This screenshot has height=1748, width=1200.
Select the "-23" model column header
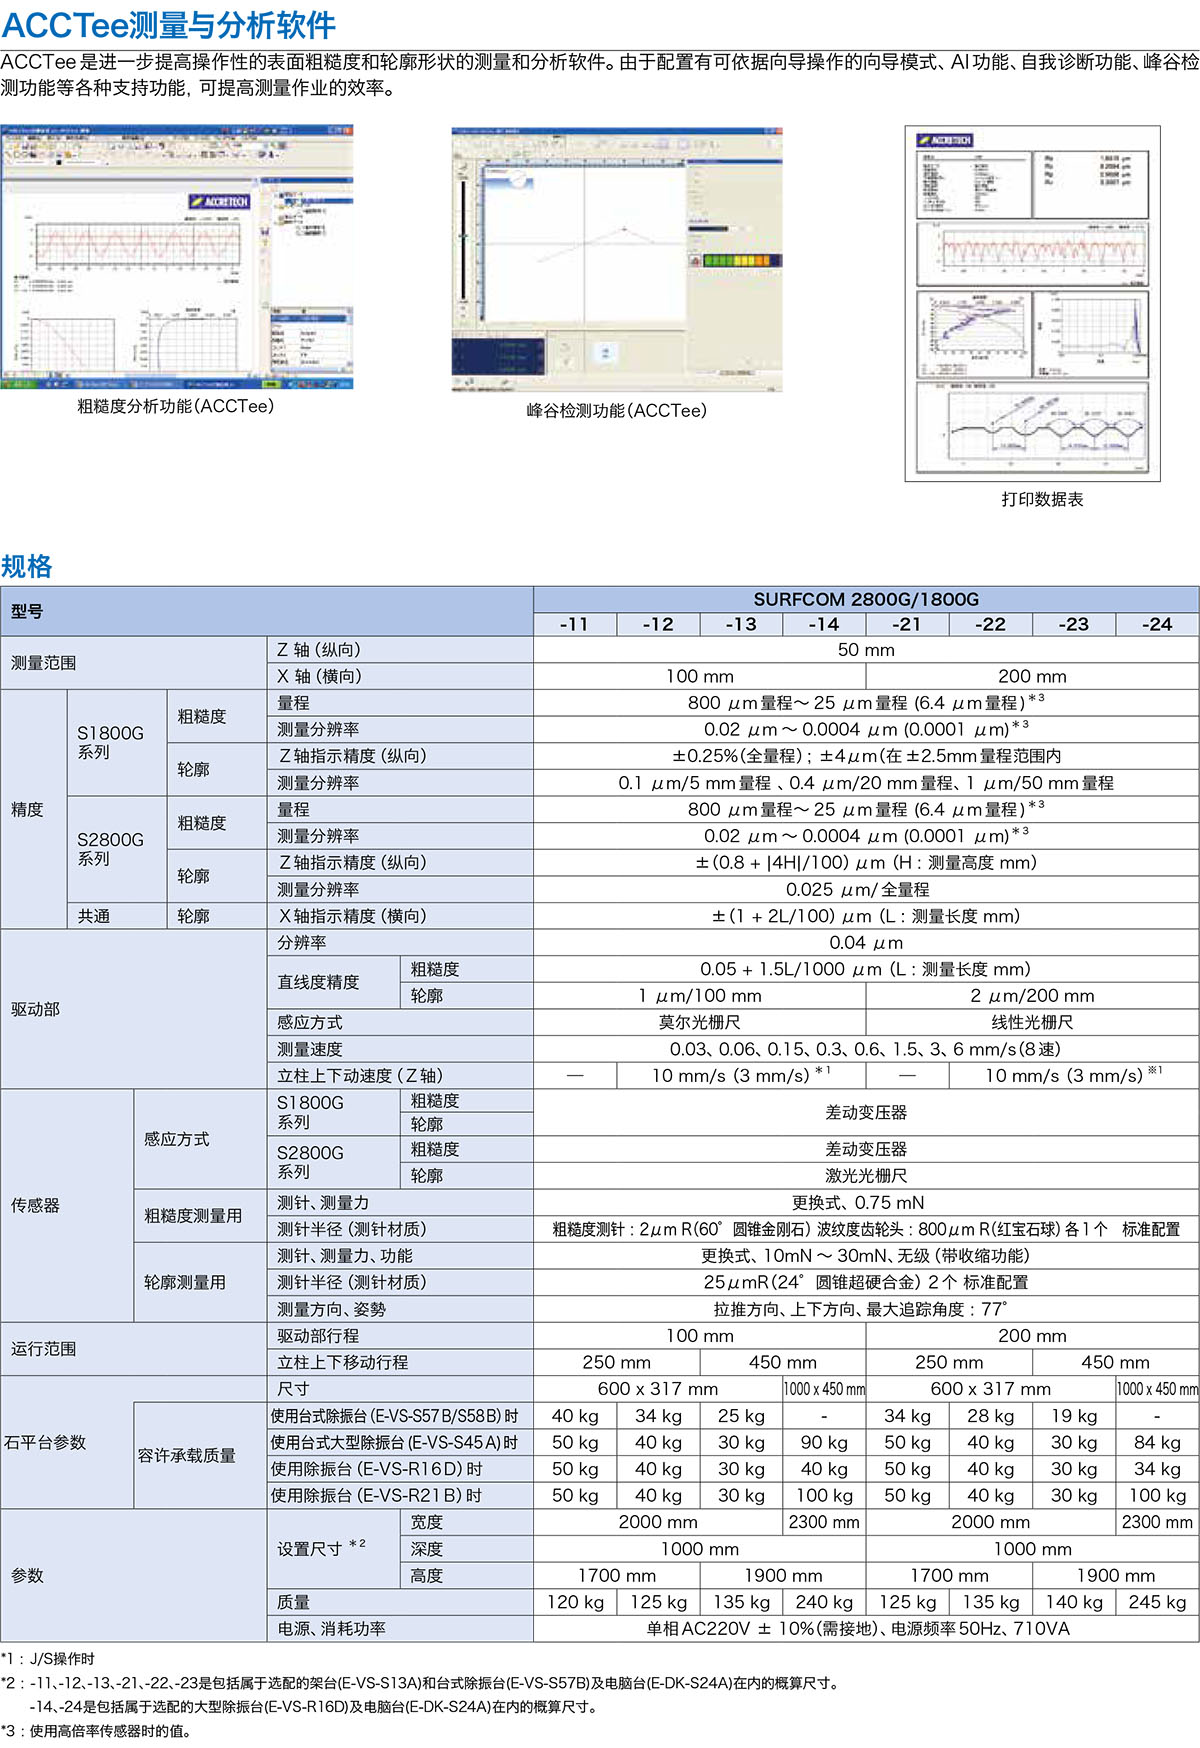pyautogui.click(x=1074, y=624)
